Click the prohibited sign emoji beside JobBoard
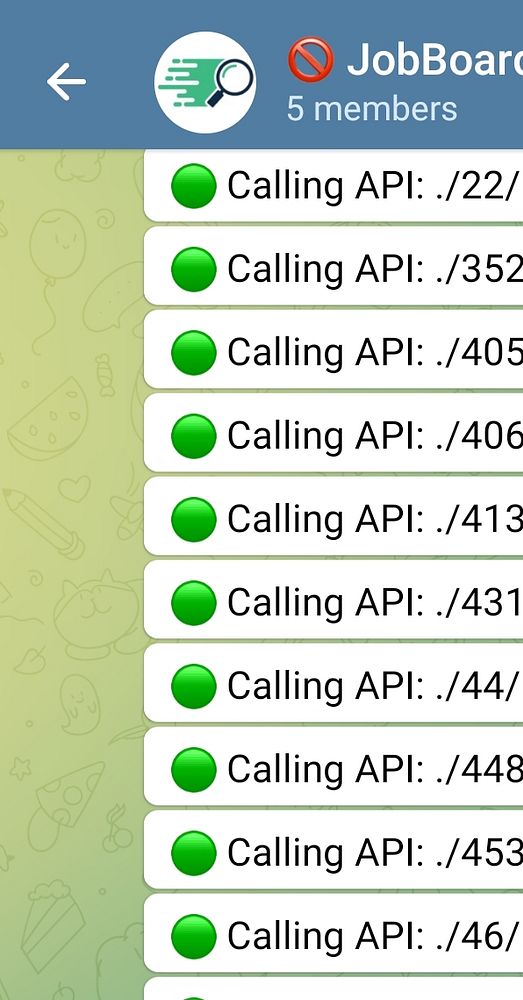Image resolution: width=523 pixels, height=1000 pixels. [x=311, y=59]
